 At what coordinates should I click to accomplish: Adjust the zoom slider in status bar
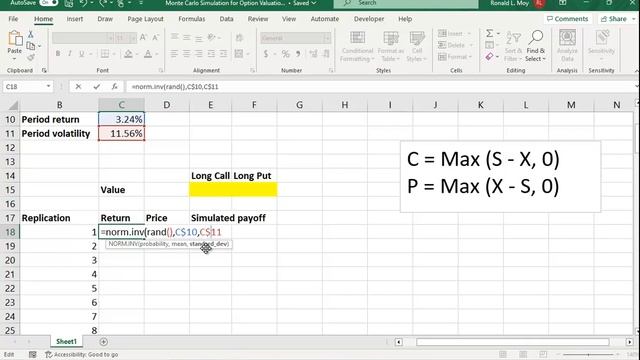pos(588,354)
